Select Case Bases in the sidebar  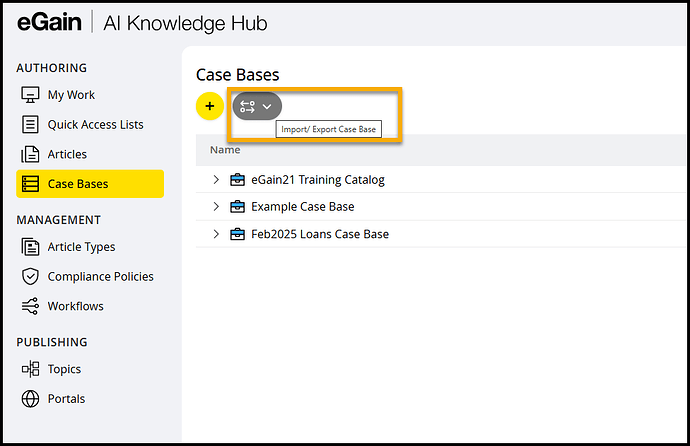[x=78, y=184]
